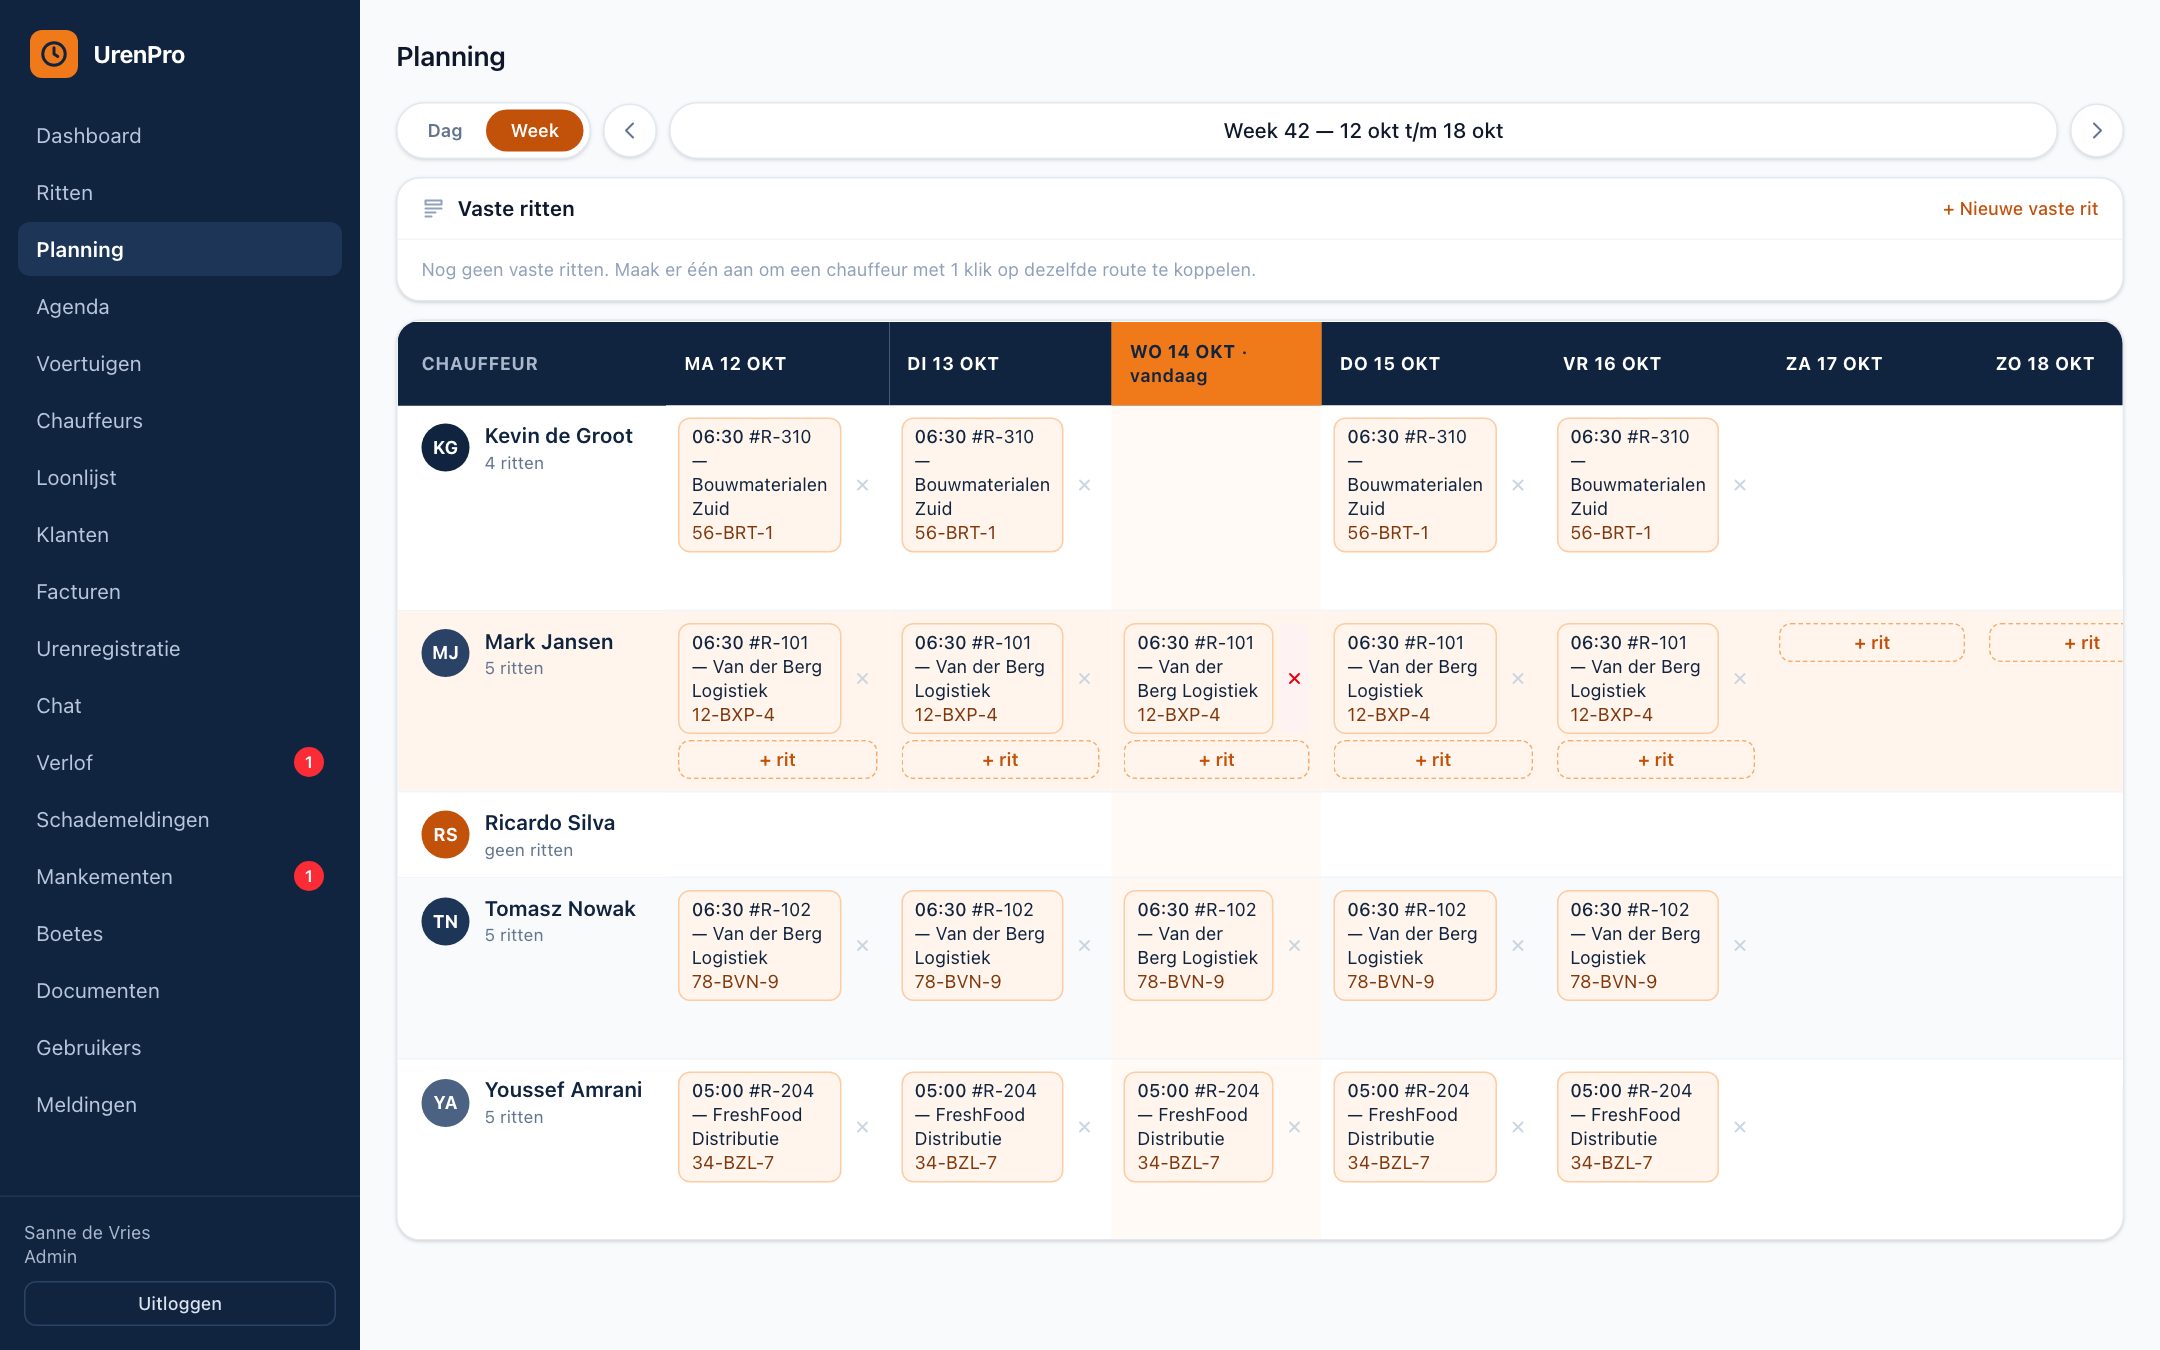Remove Tomasz Nowak's Wednesday ride X
Viewport: 2160px width, 1350px height.
[x=1294, y=946]
